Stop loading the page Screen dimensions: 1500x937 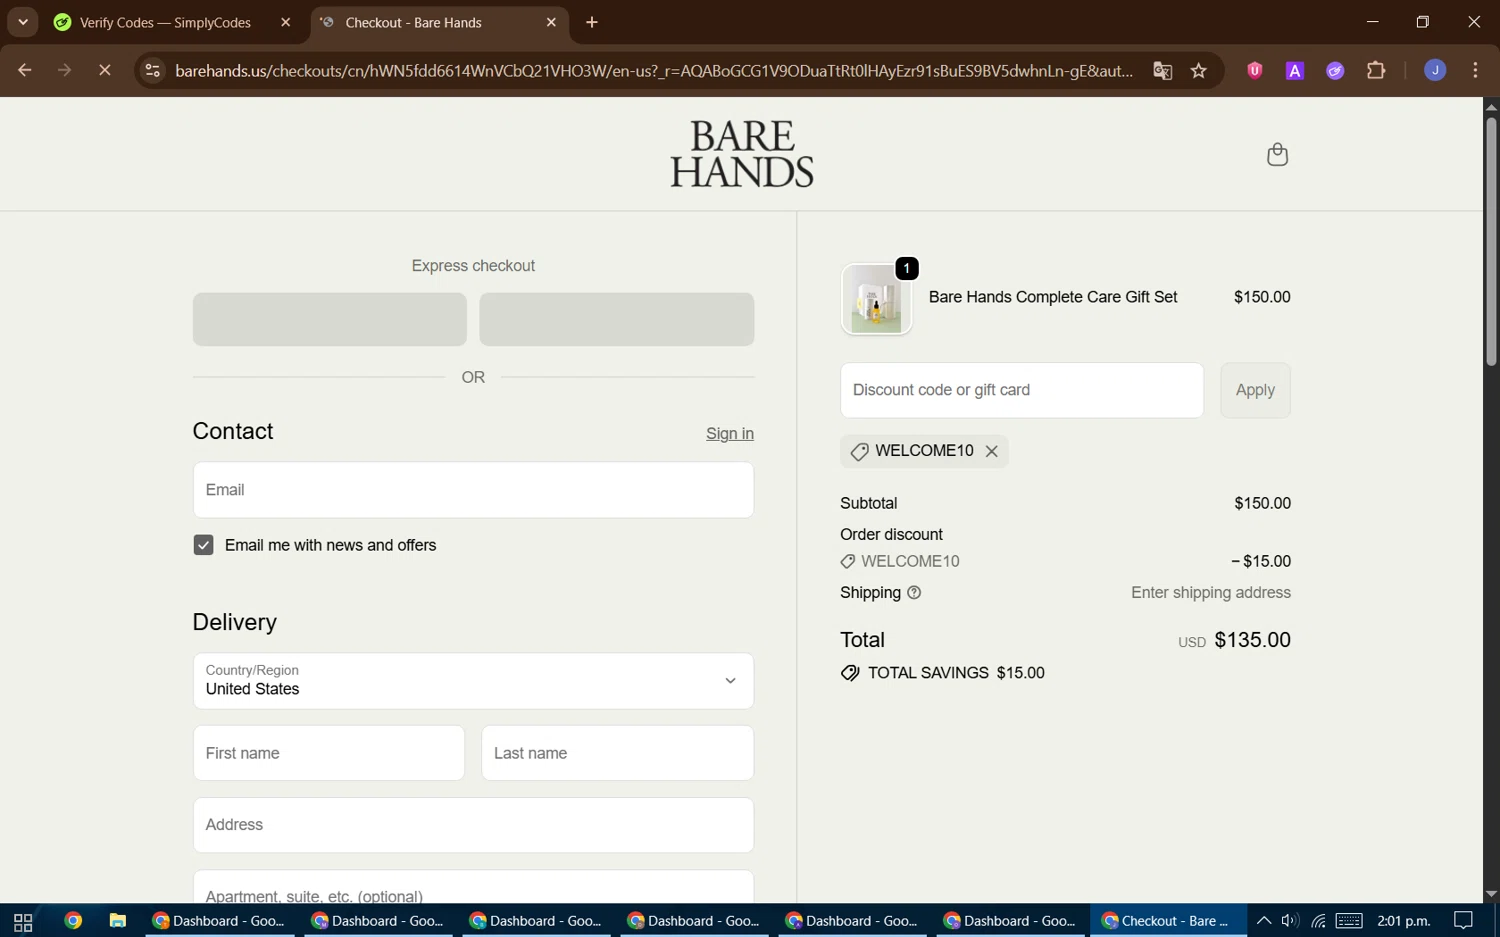pos(104,70)
